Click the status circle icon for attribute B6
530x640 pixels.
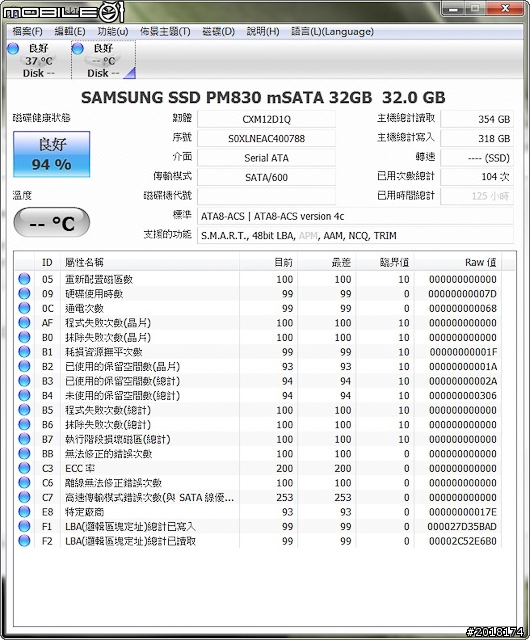coord(24,424)
